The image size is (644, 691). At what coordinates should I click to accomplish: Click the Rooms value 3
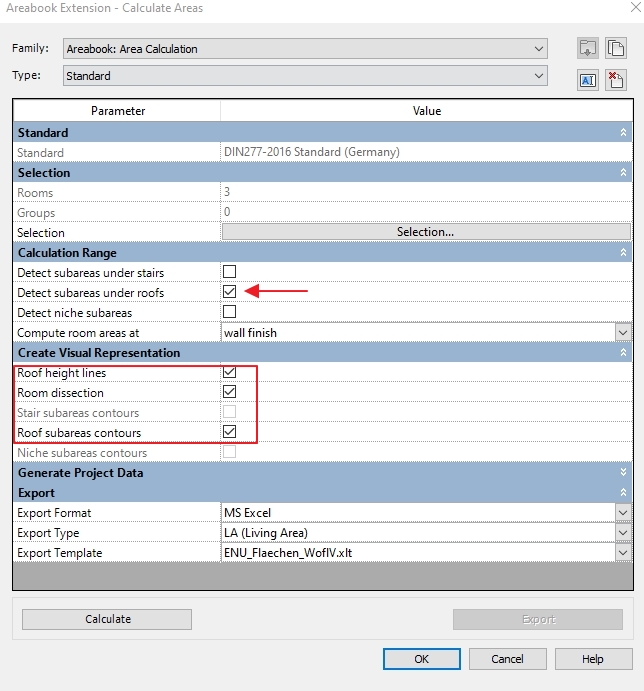click(227, 192)
